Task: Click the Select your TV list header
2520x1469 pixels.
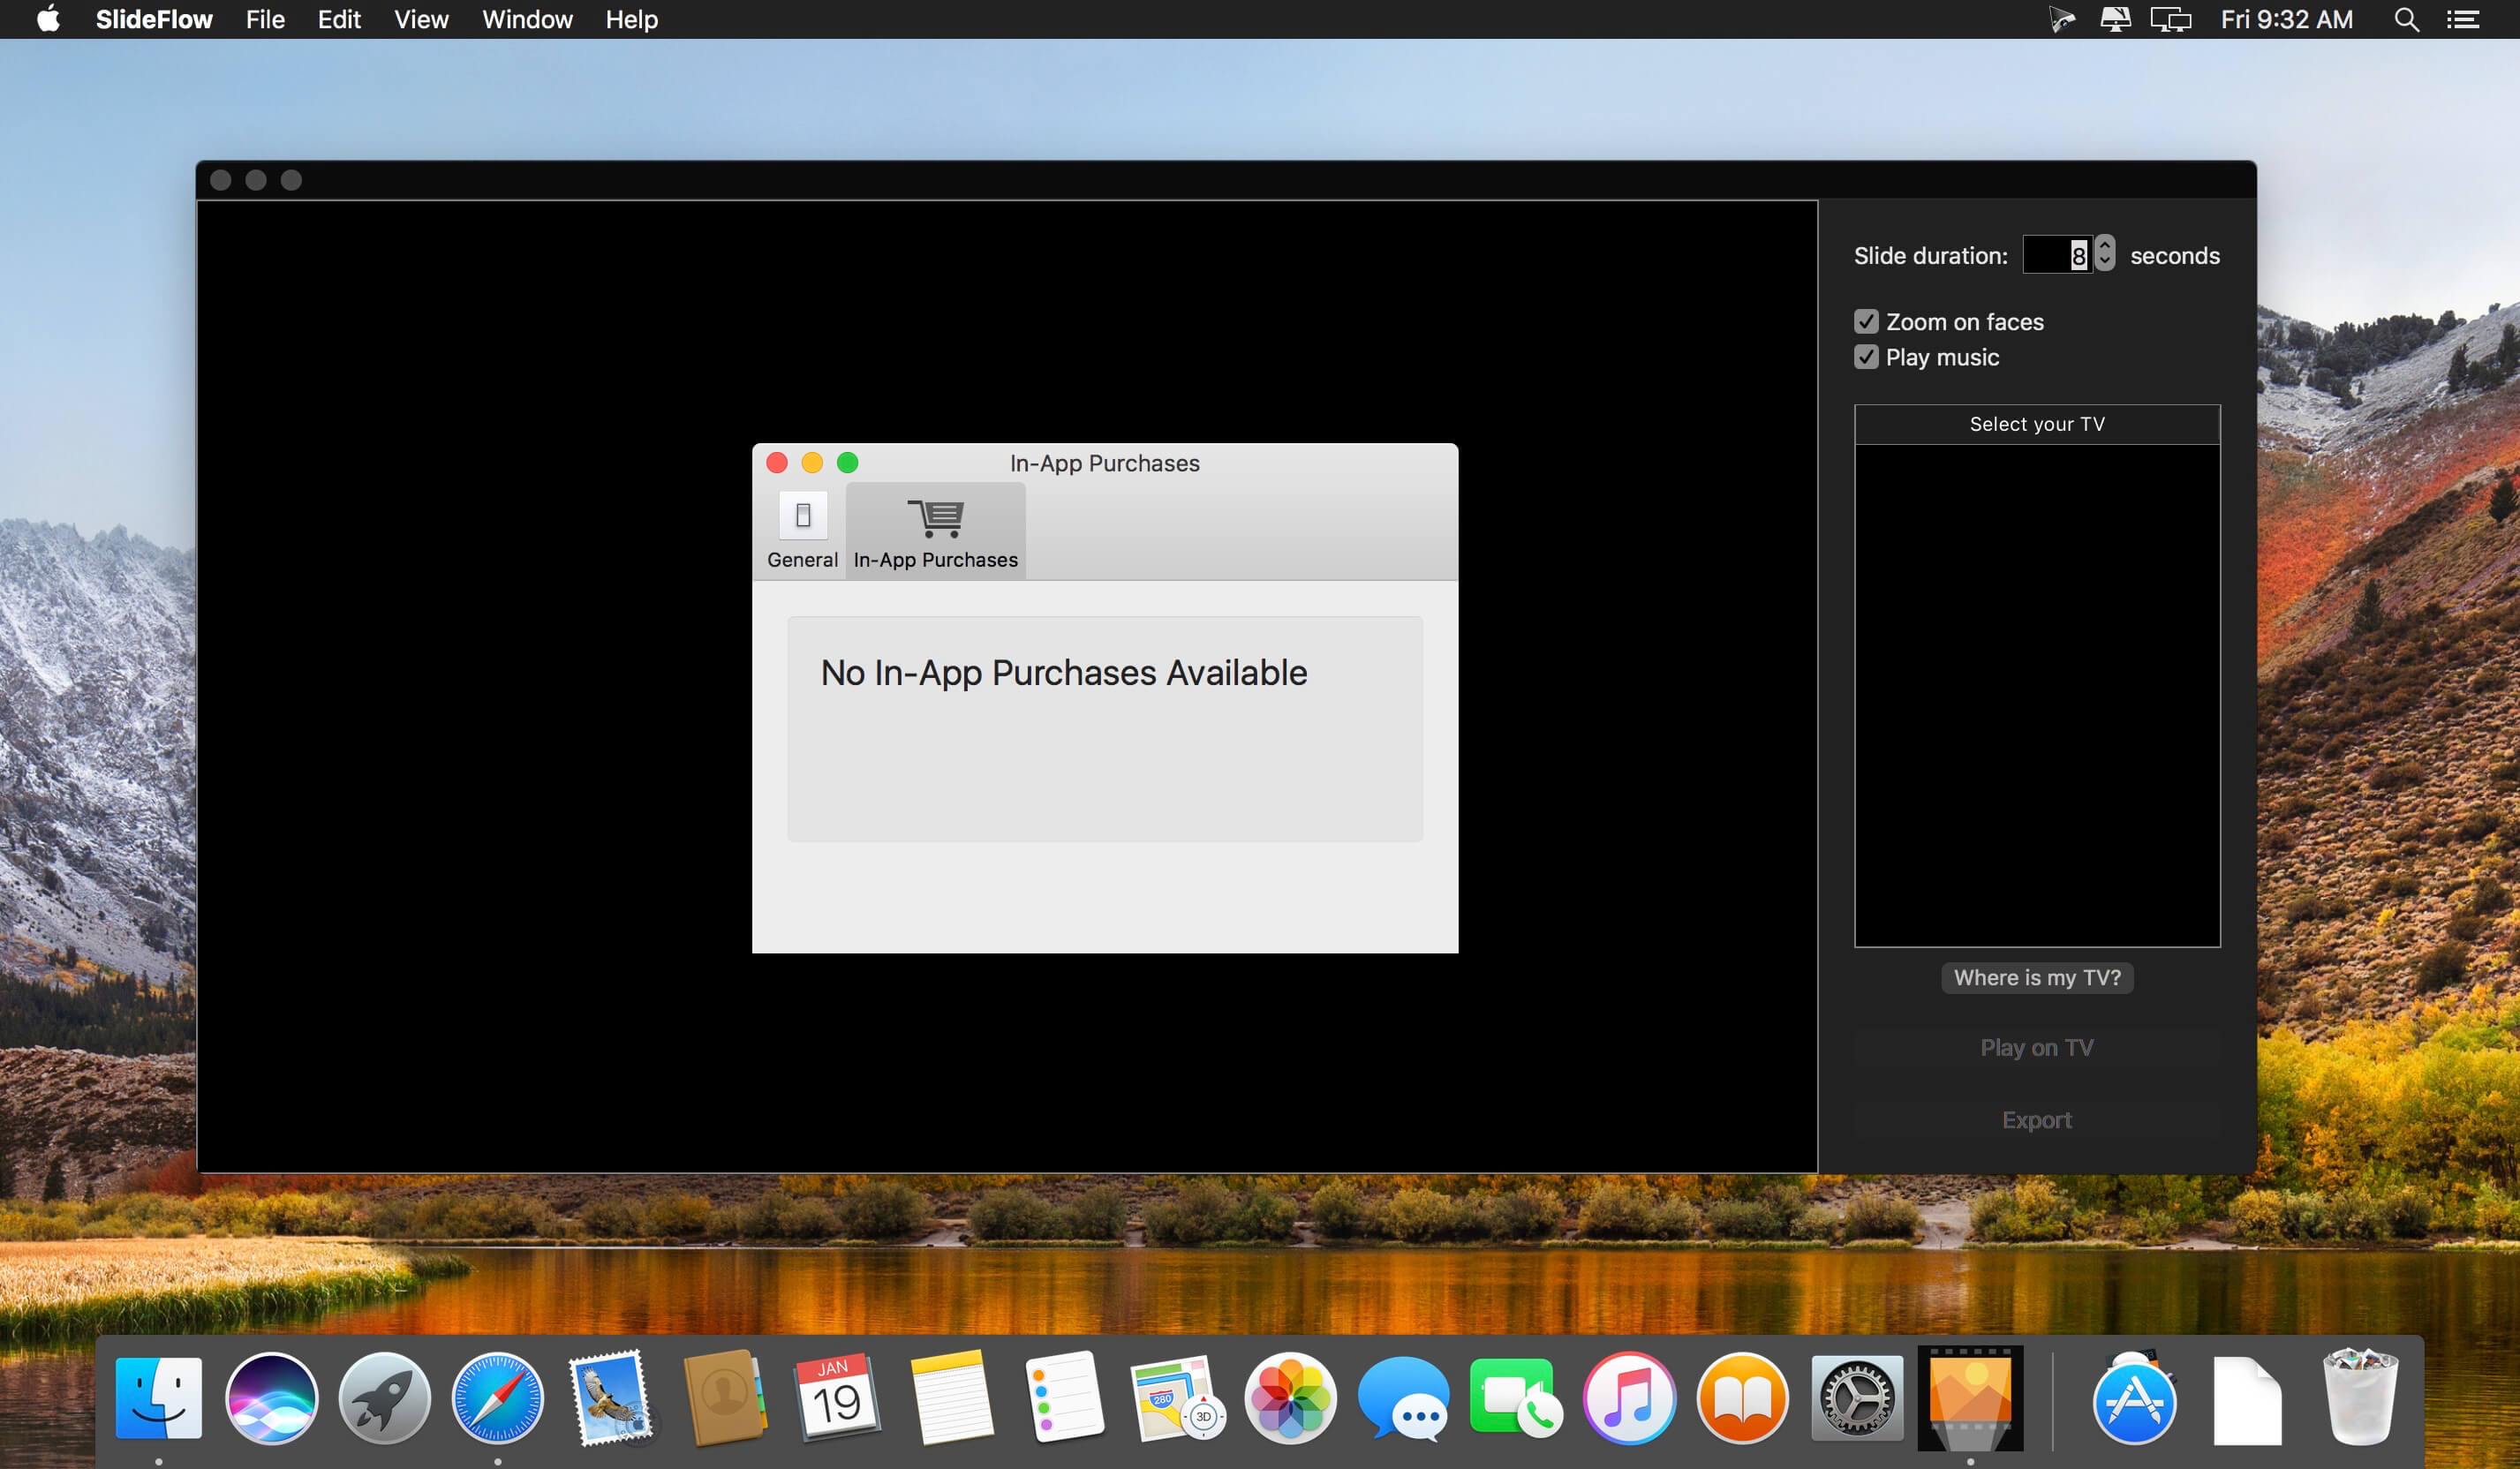Action: pos(2037,424)
